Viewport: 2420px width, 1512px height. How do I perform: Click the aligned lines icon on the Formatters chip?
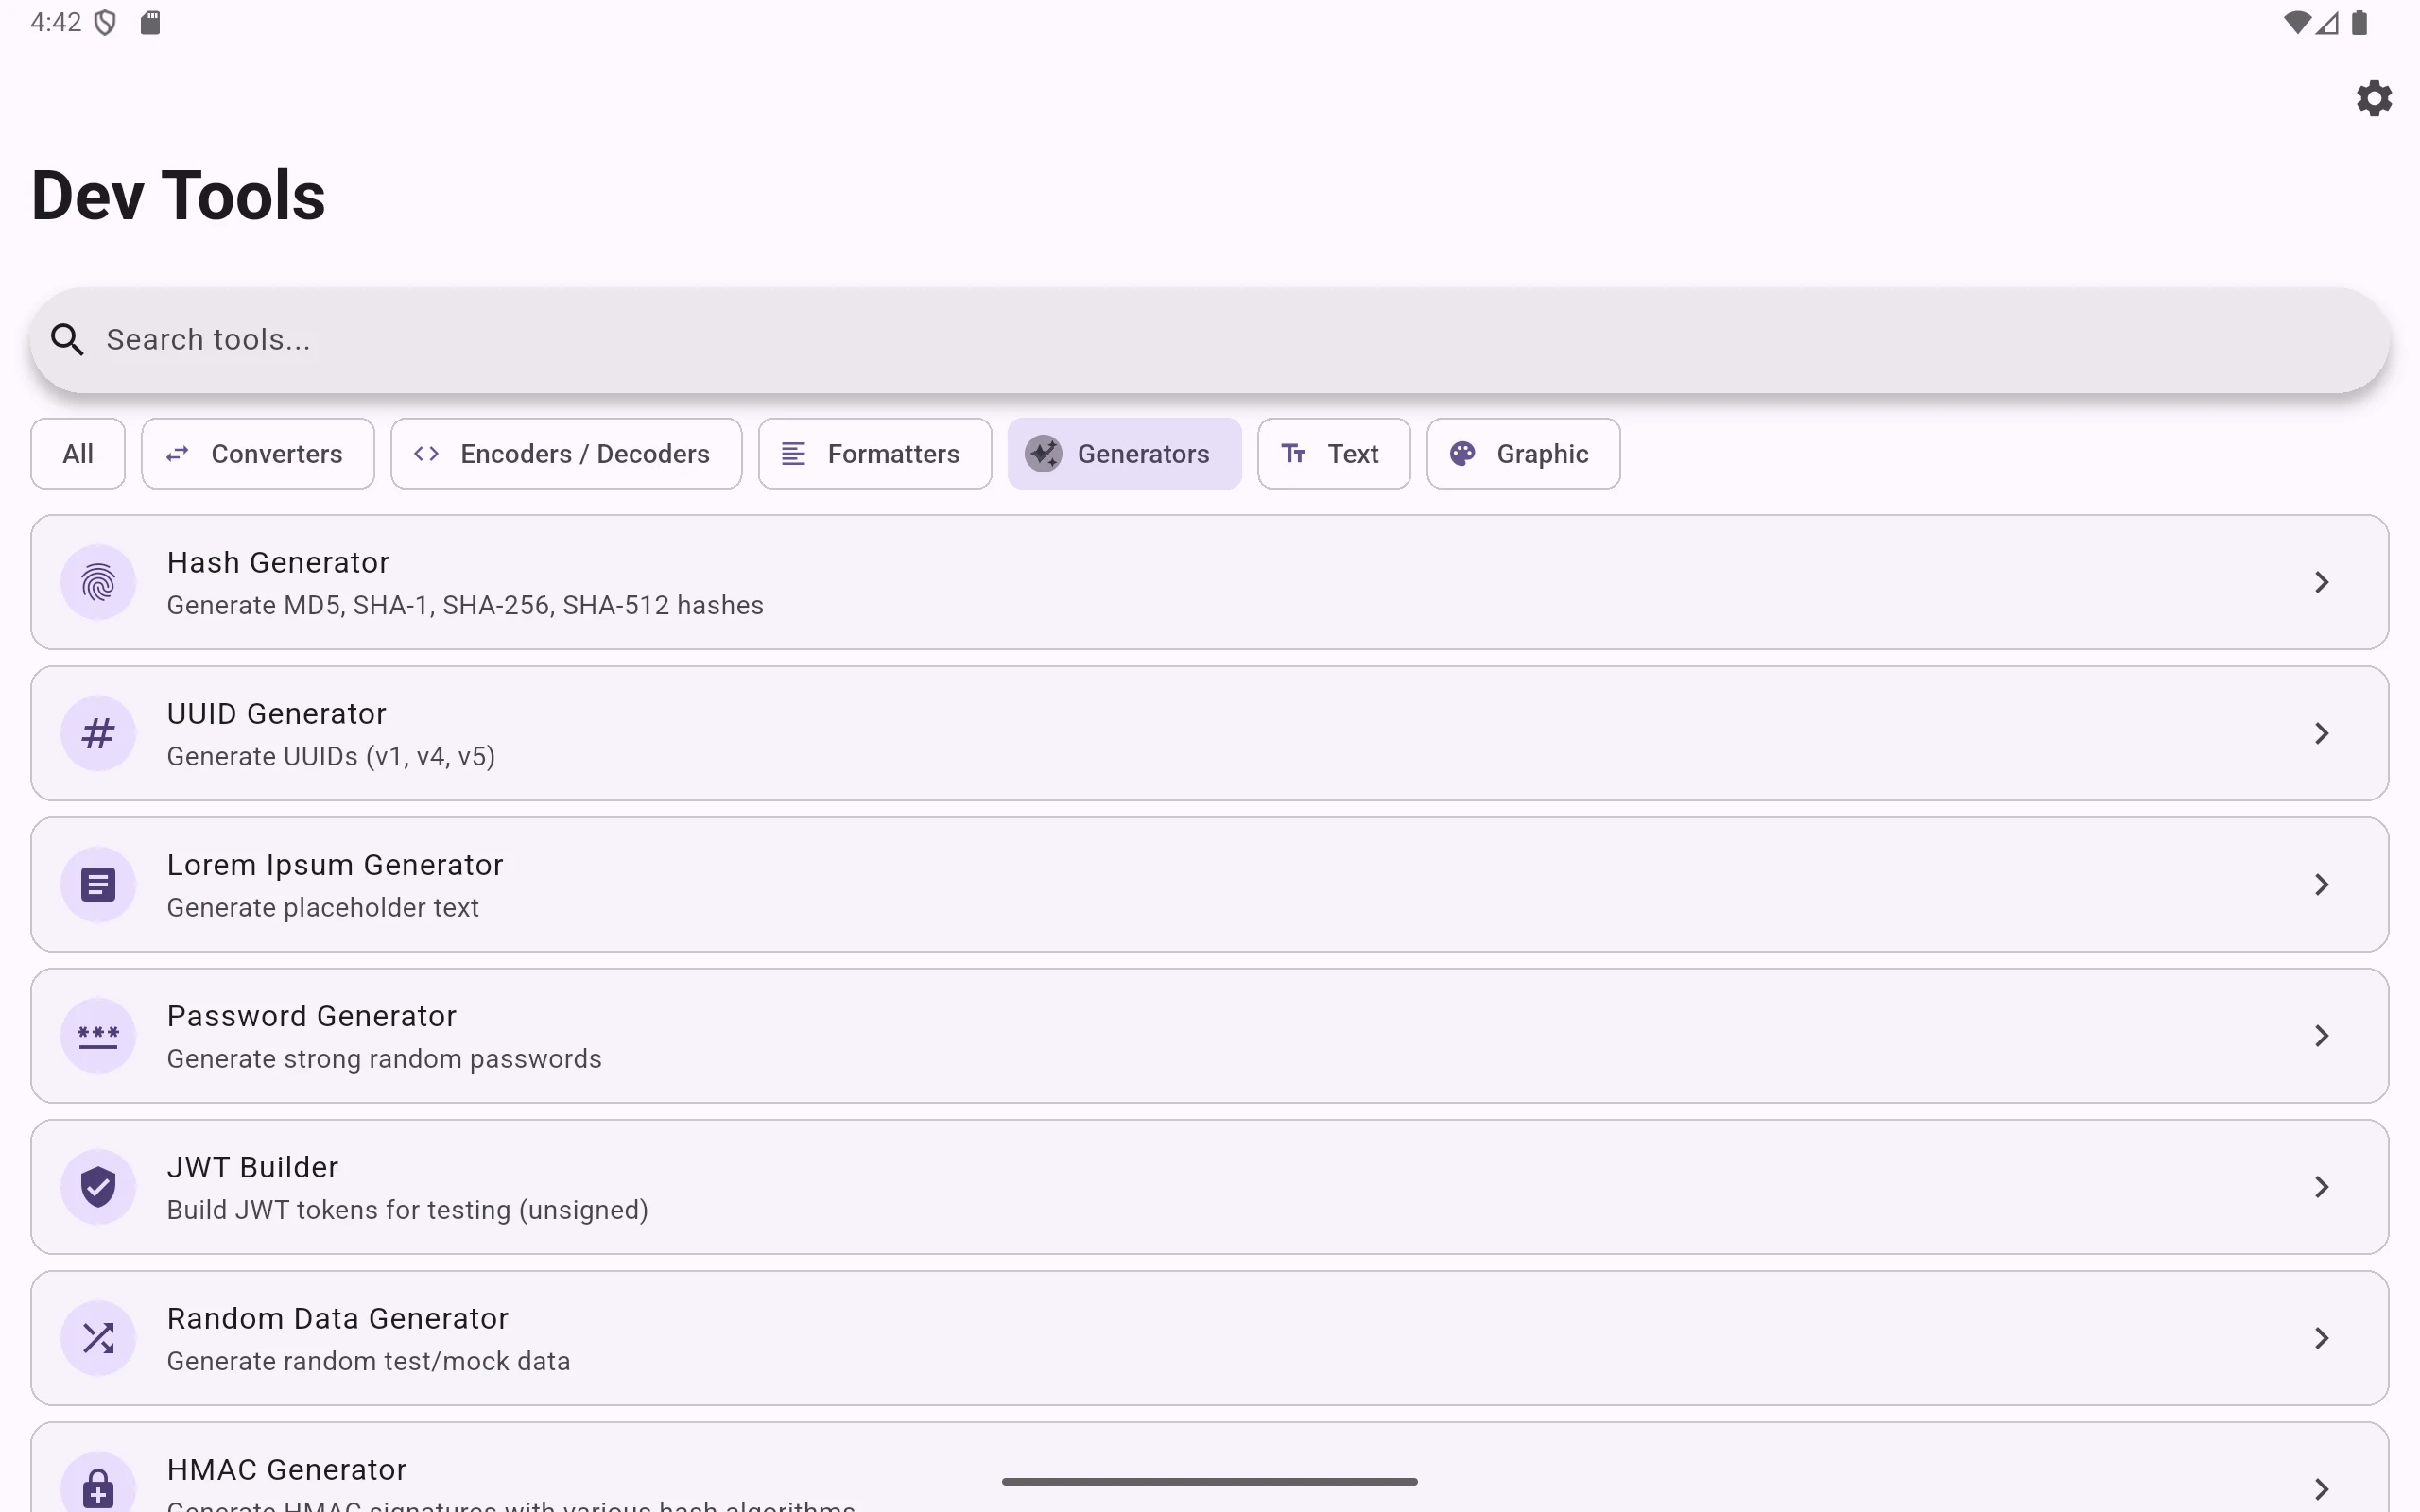793,454
